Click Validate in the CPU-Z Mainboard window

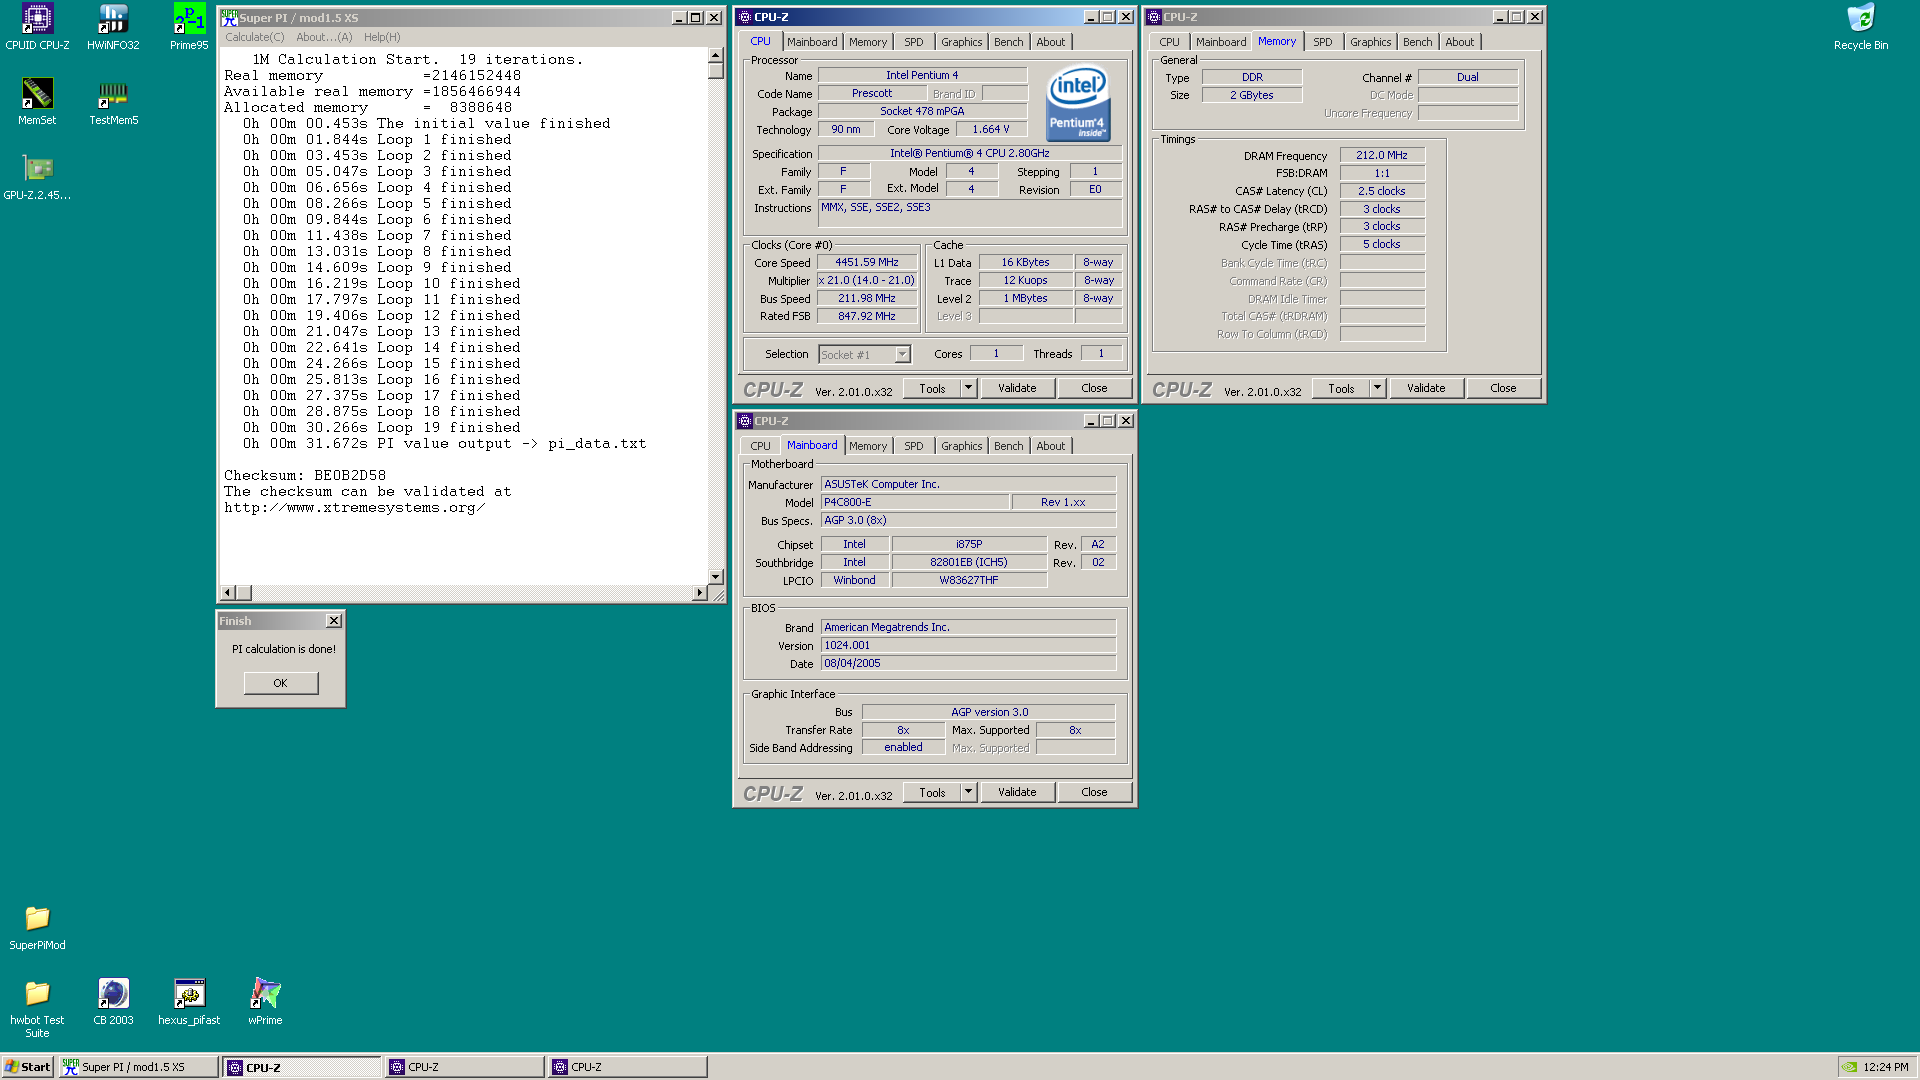pyautogui.click(x=1017, y=792)
